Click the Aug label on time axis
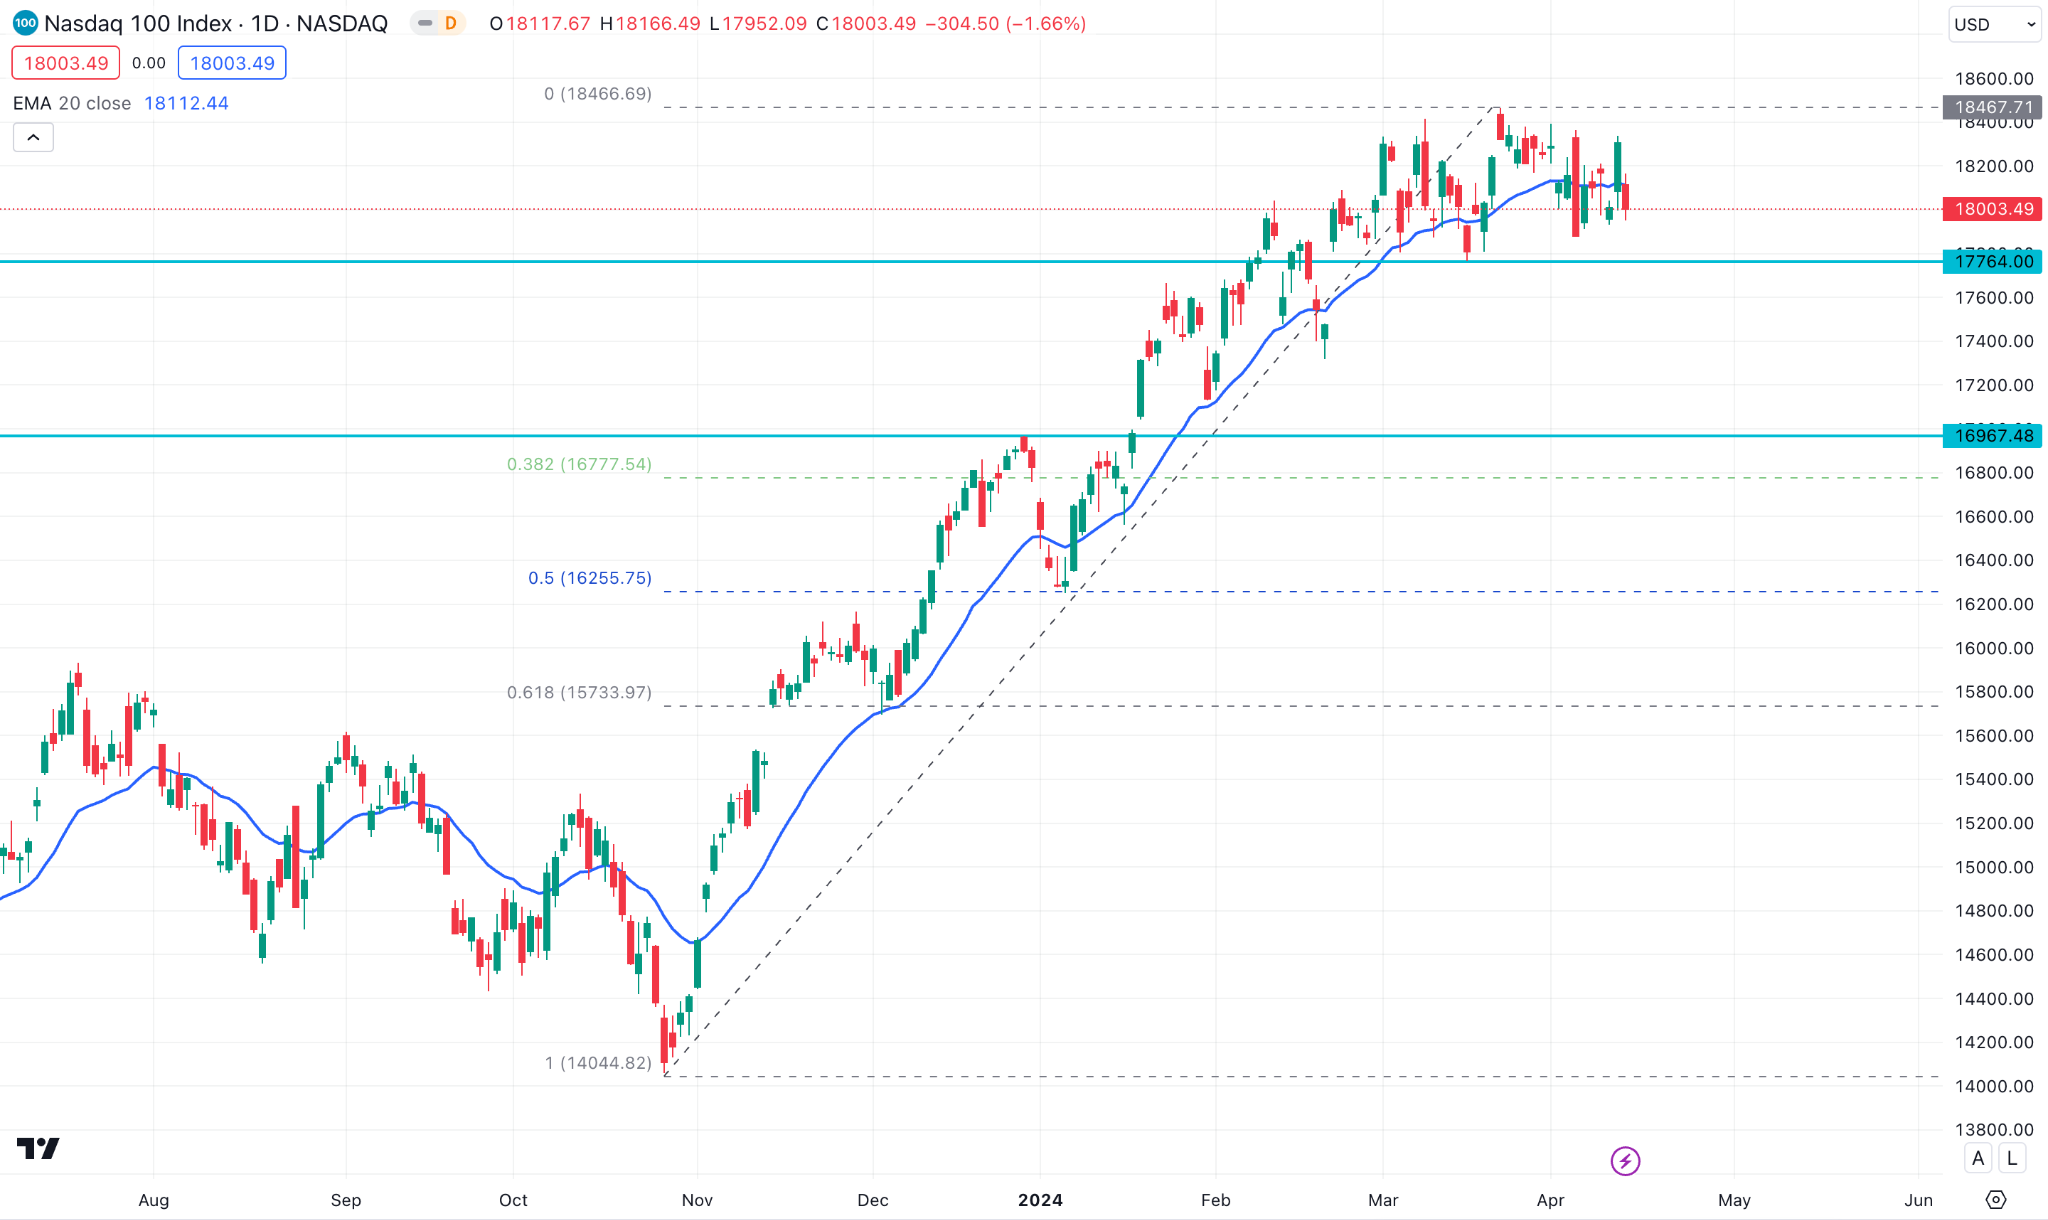The width and height of the screenshot is (2048, 1220). click(153, 1200)
